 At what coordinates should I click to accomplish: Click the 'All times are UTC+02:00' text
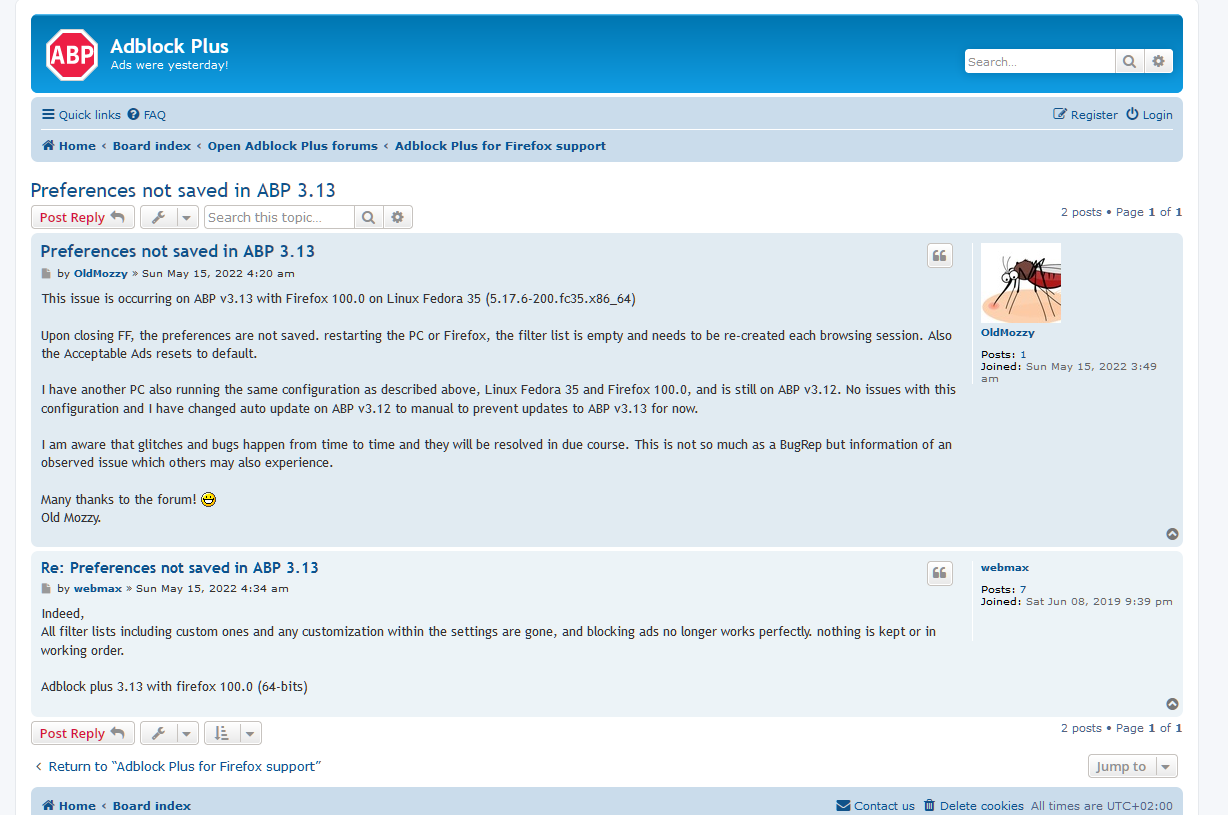(x=1102, y=806)
